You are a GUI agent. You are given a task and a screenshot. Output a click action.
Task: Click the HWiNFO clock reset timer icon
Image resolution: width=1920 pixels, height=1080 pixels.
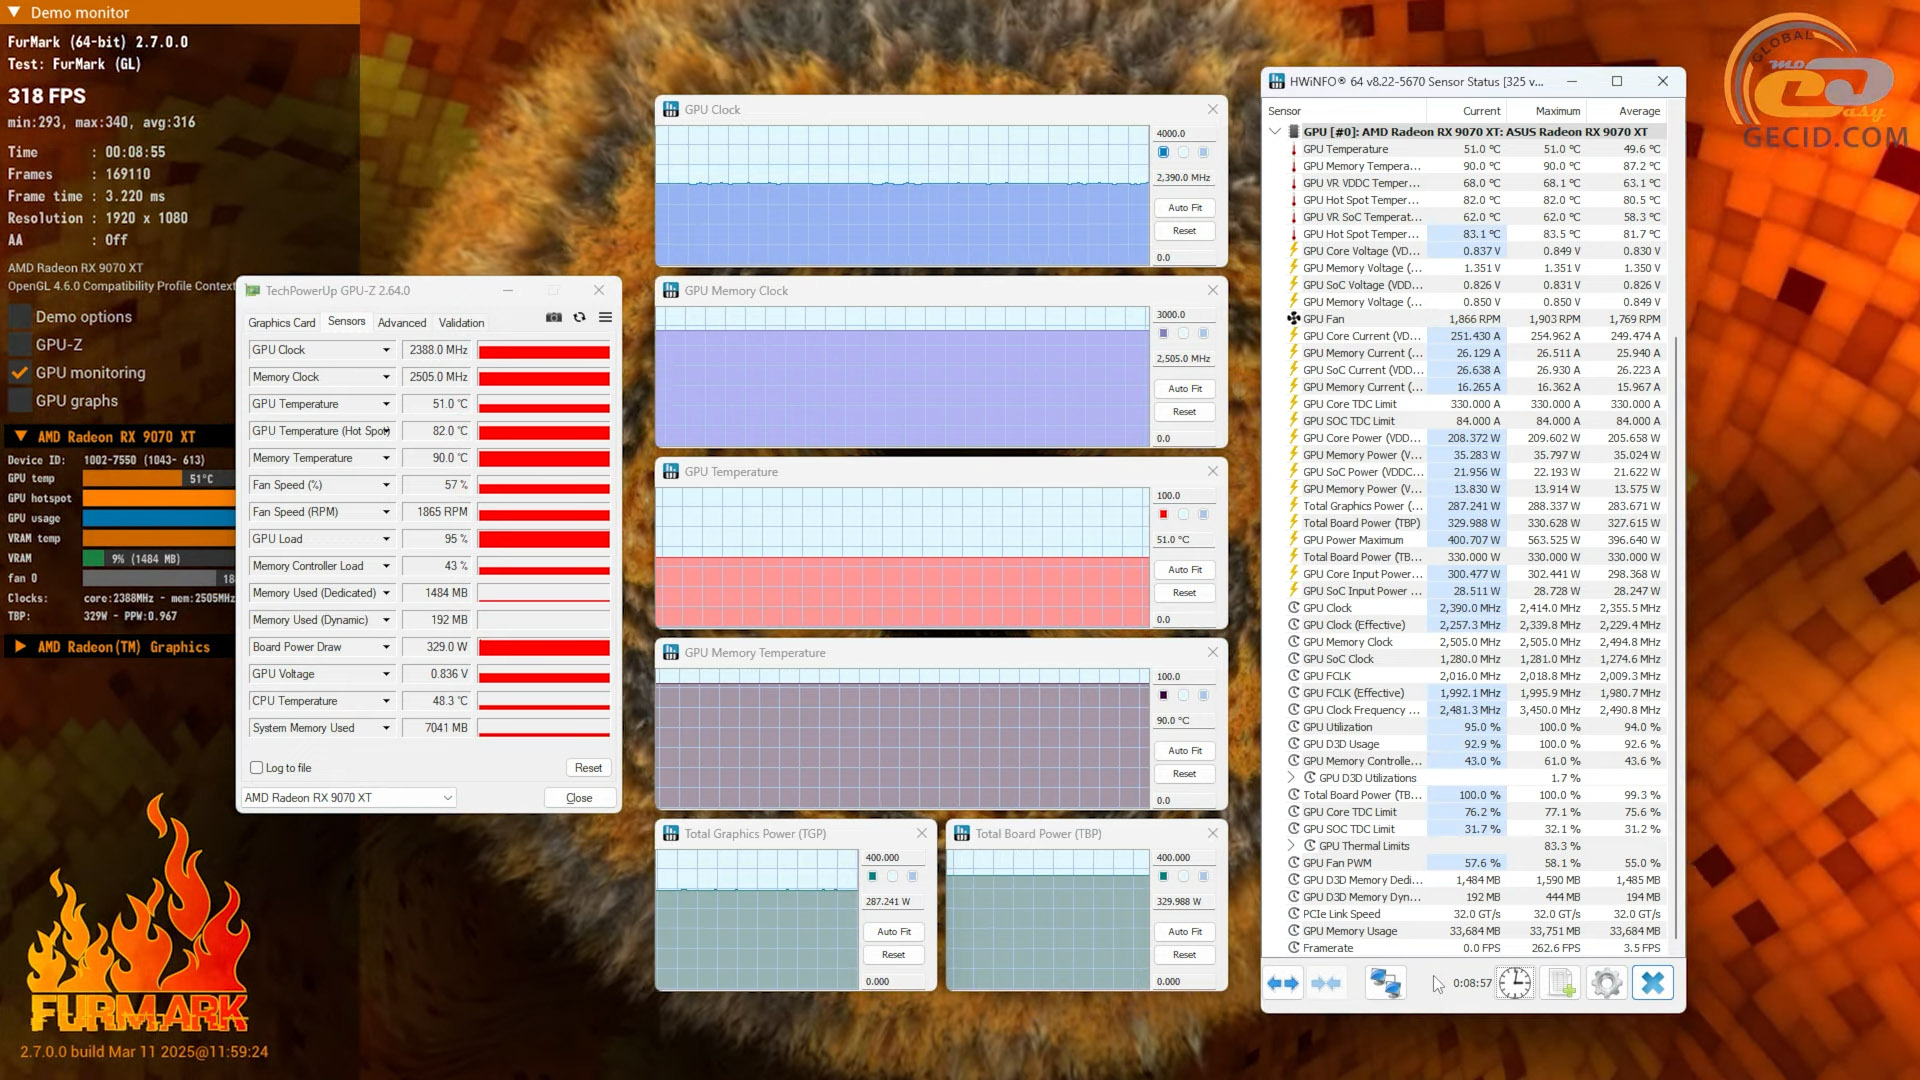pyautogui.click(x=1514, y=983)
